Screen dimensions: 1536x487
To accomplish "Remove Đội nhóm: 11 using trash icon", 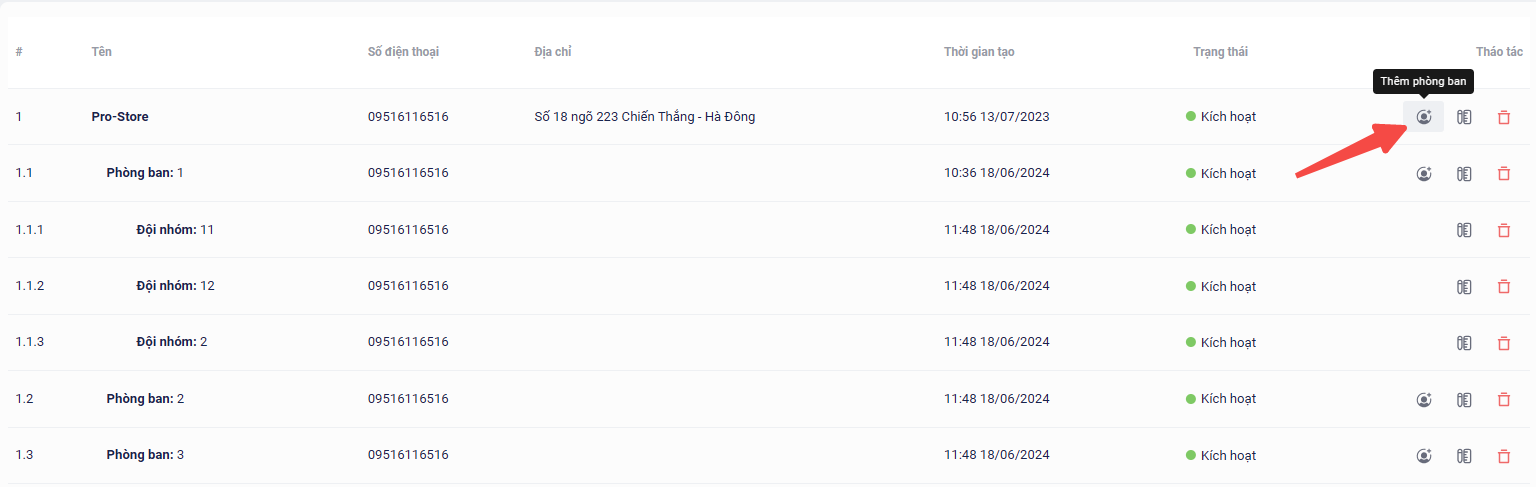I will pyautogui.click(x=1503, y=230).
